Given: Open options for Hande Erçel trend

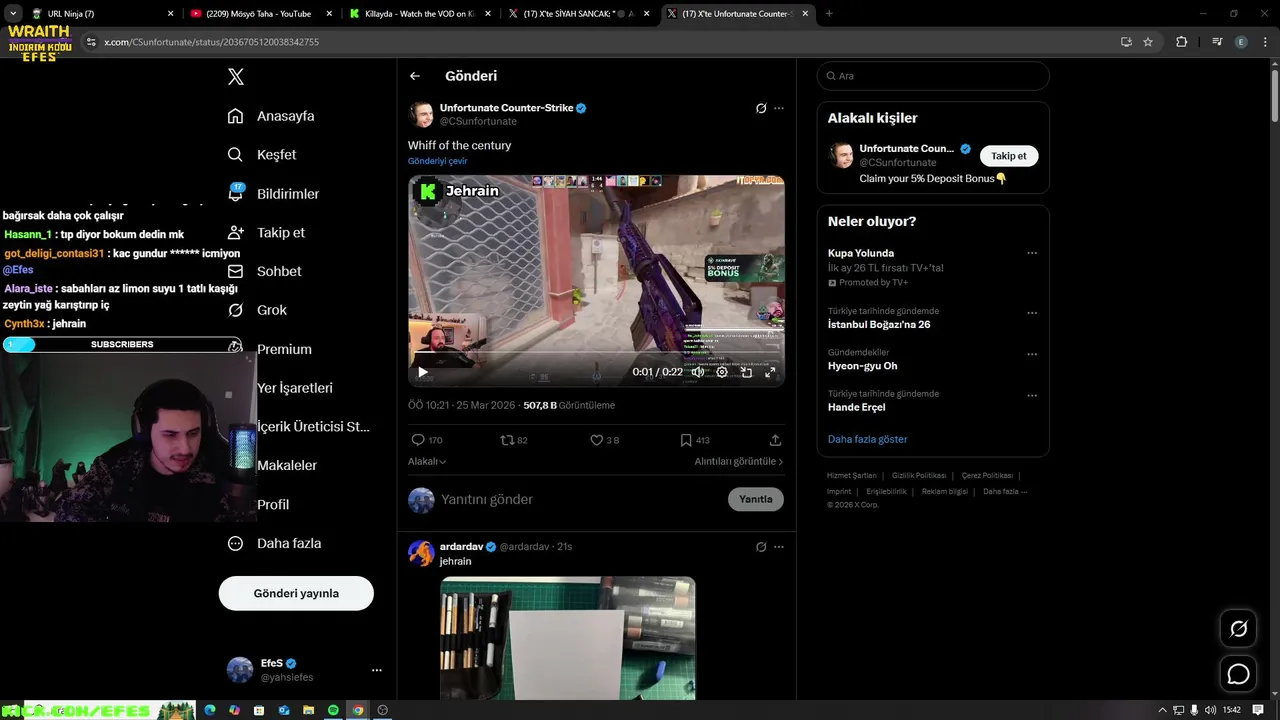Looking at the screenshot, I should tap(1032, 396).
